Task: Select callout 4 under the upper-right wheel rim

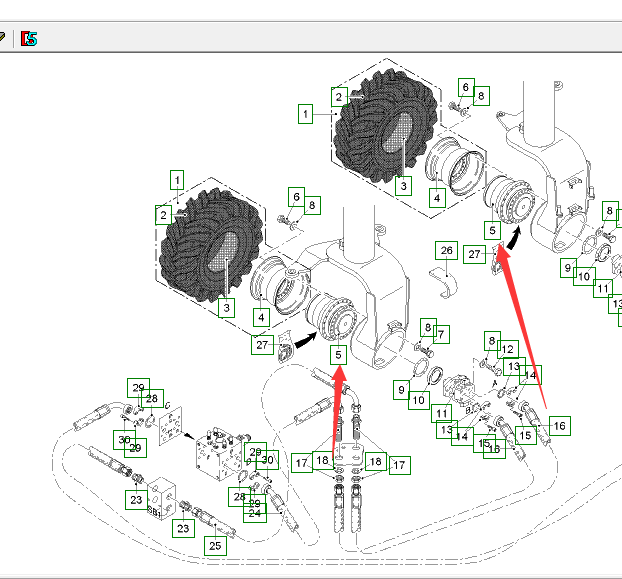Action: (437, 198)
